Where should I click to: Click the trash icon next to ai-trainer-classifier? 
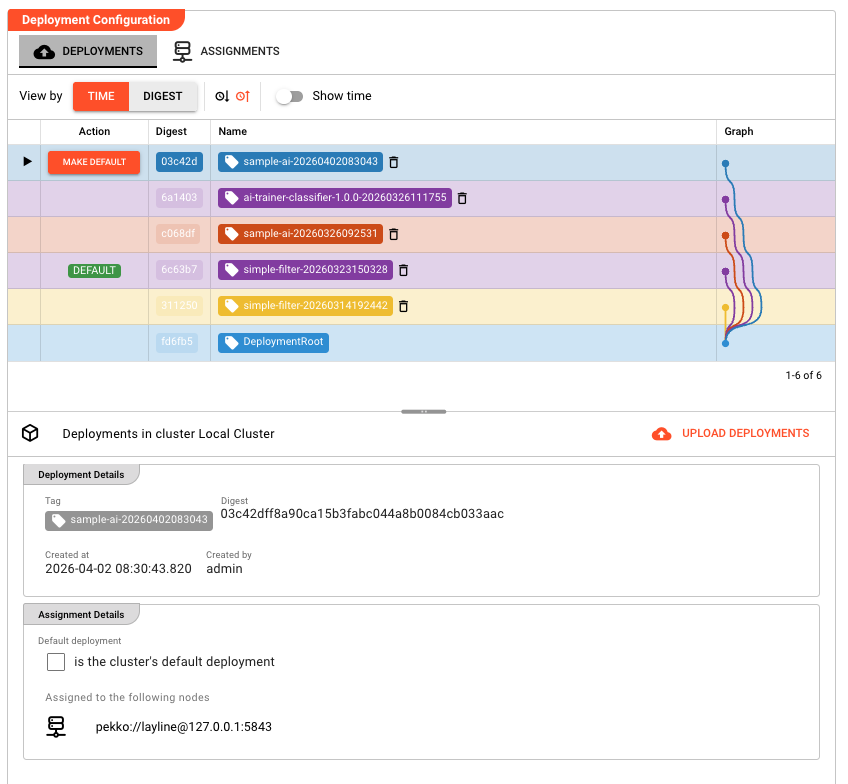[461, 198]
